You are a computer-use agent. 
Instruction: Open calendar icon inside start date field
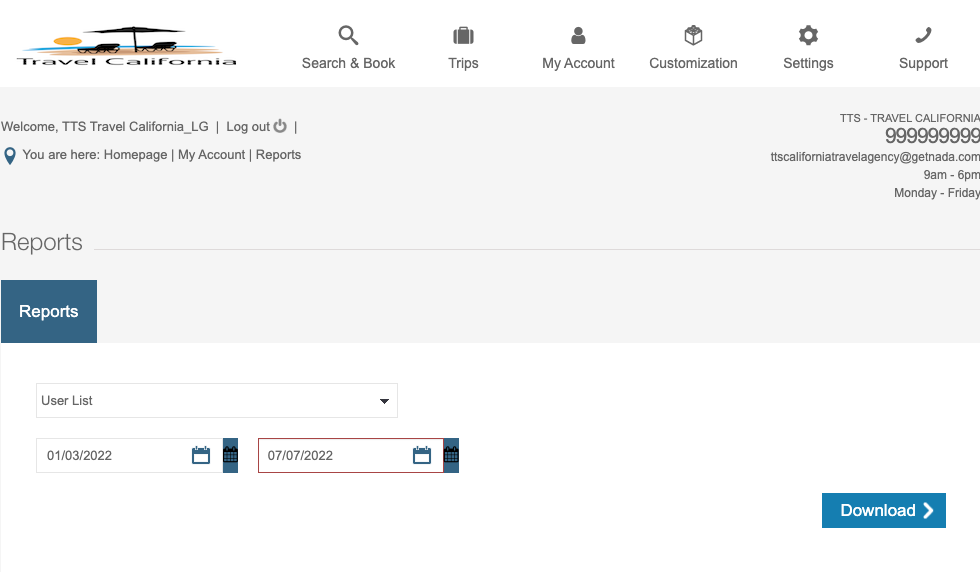(x=201, y=455)
